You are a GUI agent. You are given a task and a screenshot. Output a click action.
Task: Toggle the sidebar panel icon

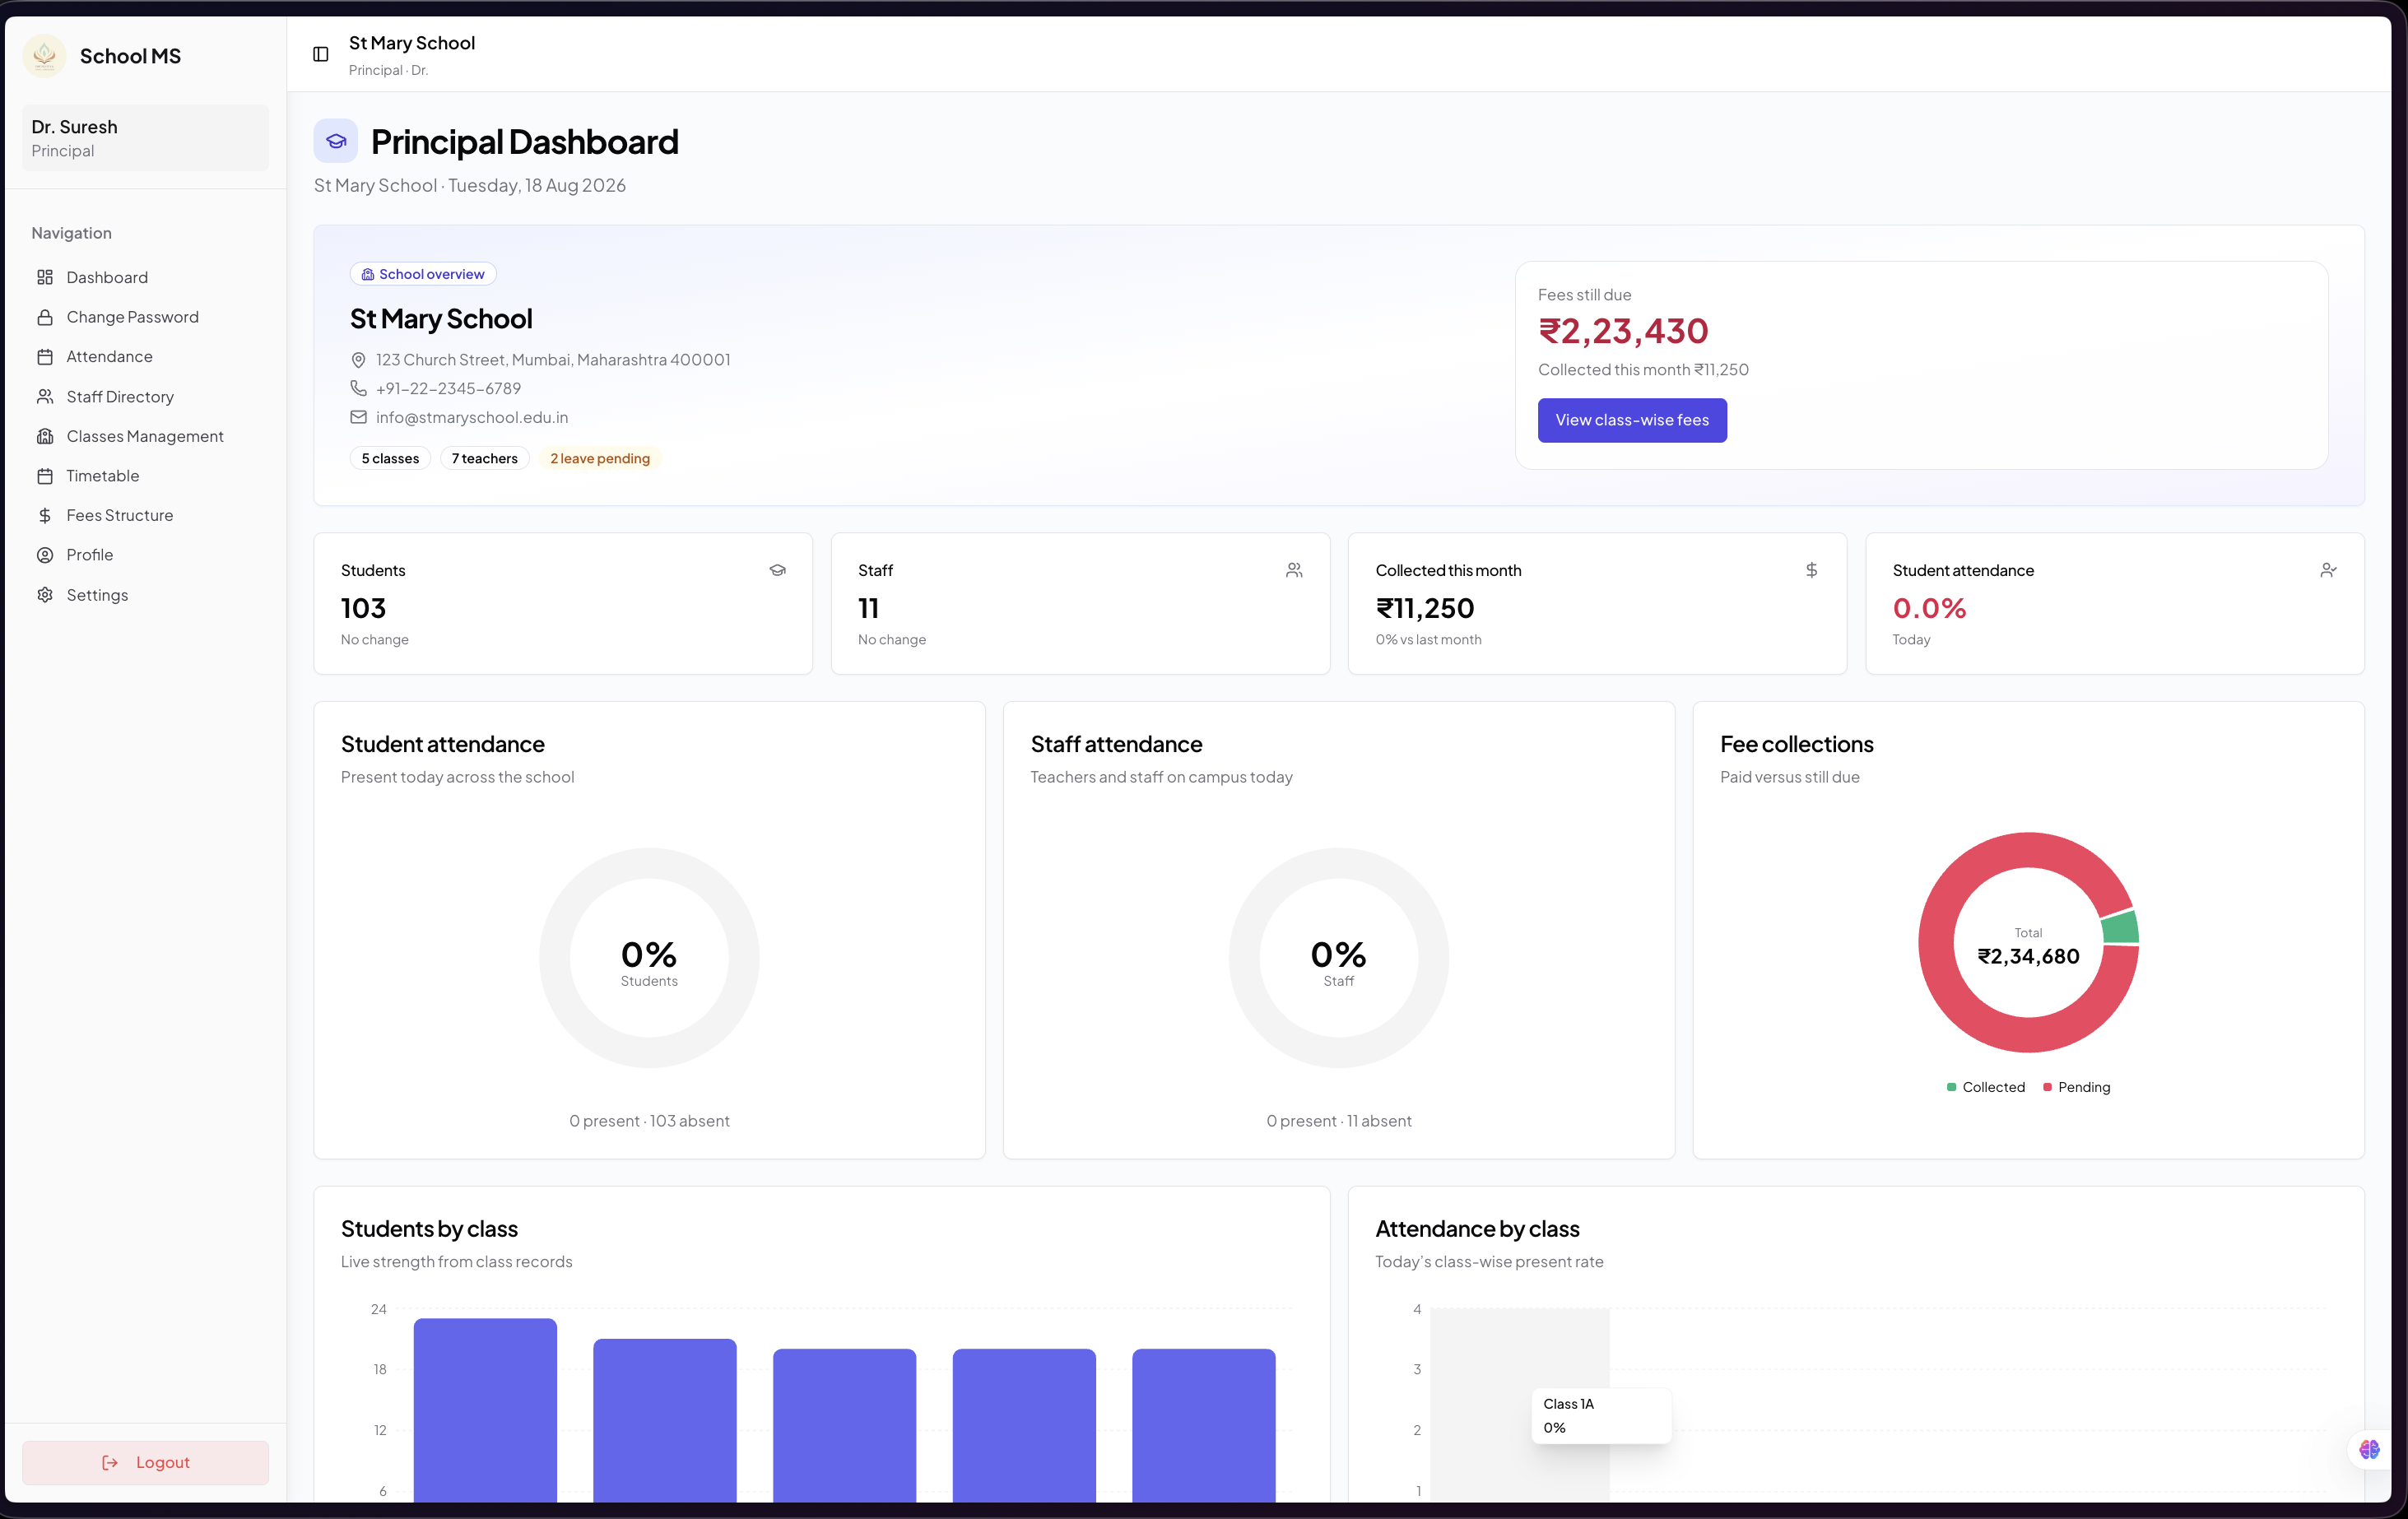click(320, 54)
